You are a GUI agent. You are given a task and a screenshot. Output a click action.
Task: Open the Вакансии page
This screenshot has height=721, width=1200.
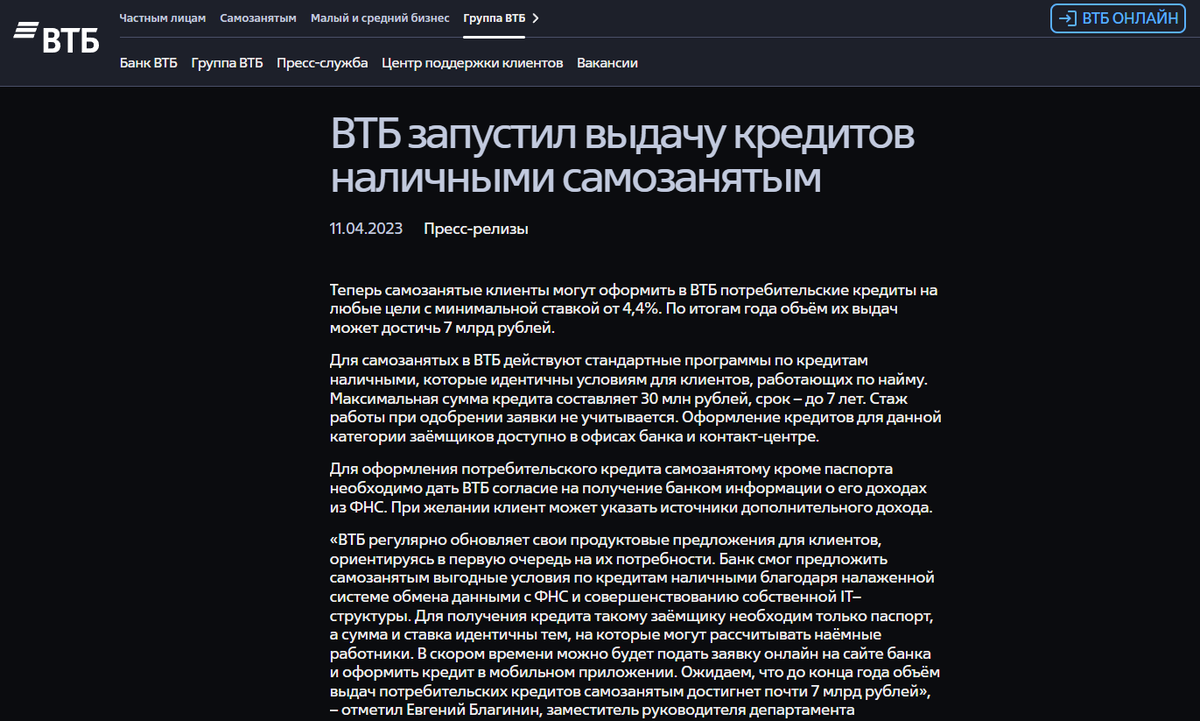607,63
